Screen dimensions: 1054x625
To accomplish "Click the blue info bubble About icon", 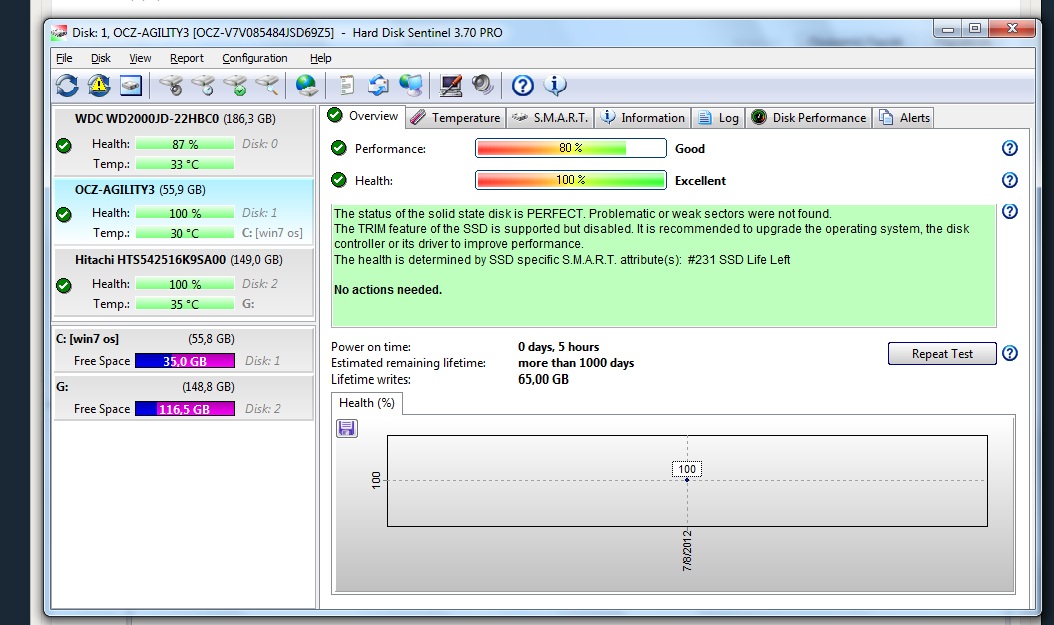I will point(555,85).
